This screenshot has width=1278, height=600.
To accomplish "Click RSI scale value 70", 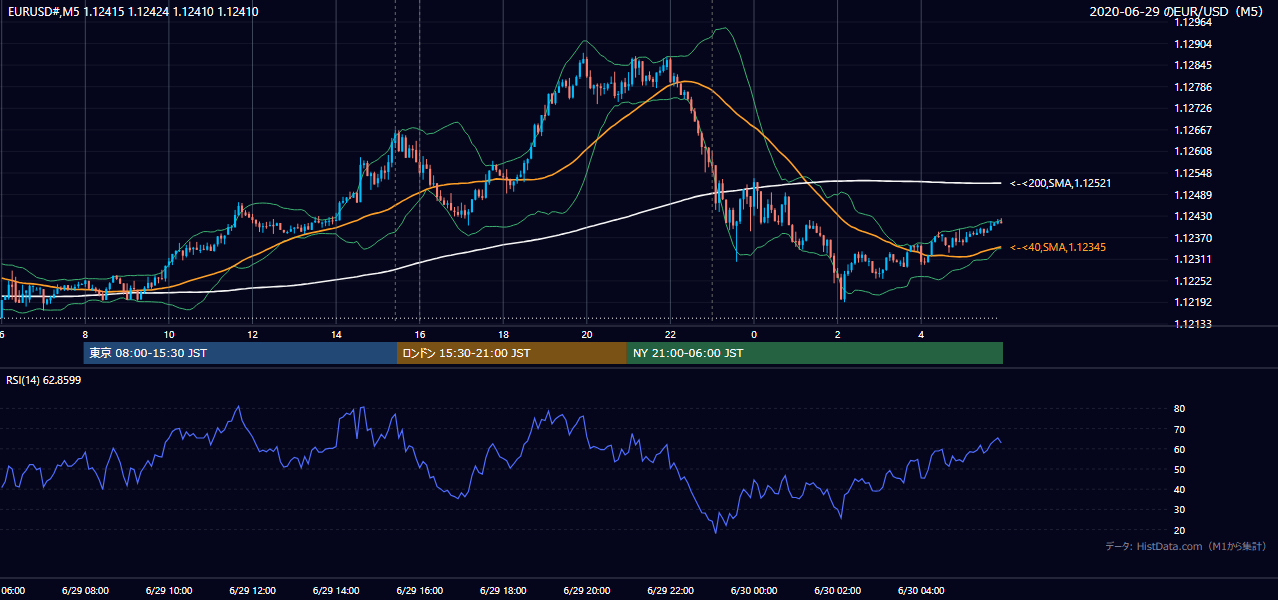I will [x=1179, y=429].
